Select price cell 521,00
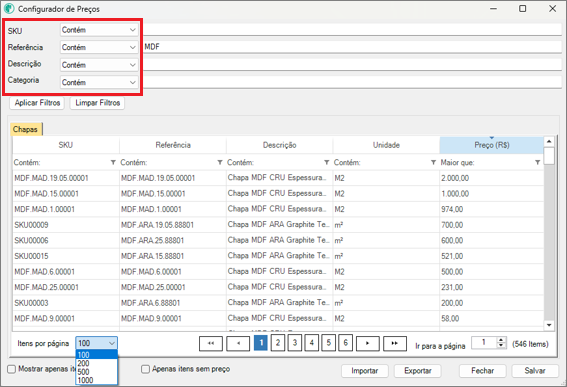The height and width of the screenshot is (387, 567). [x=491, y=256]
